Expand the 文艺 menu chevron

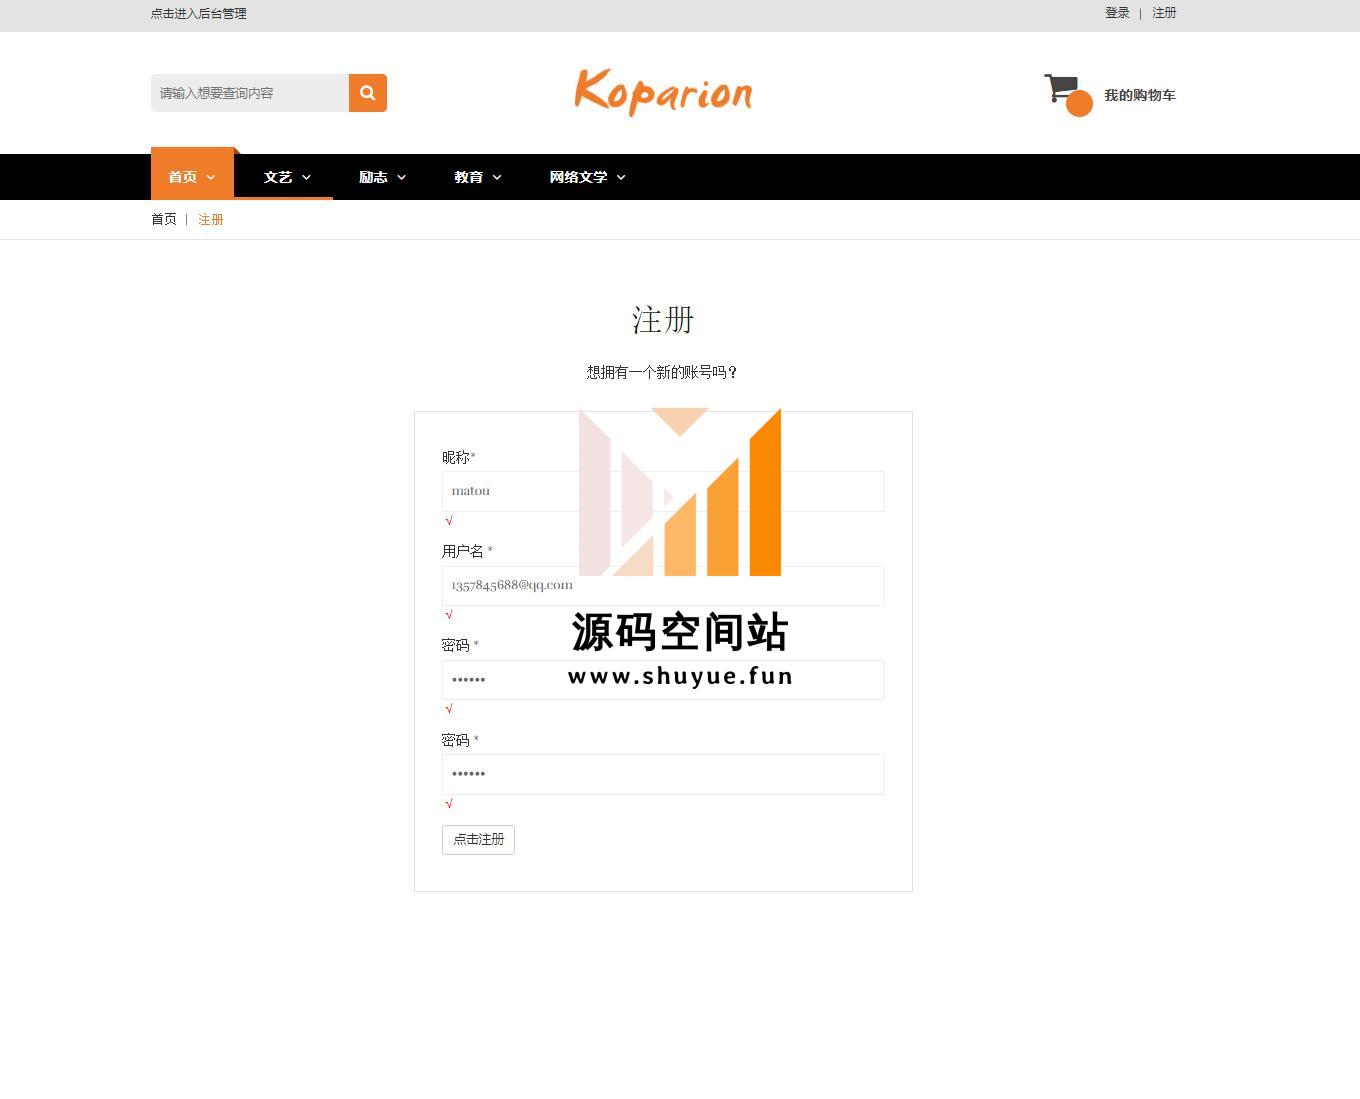(306, 177)
